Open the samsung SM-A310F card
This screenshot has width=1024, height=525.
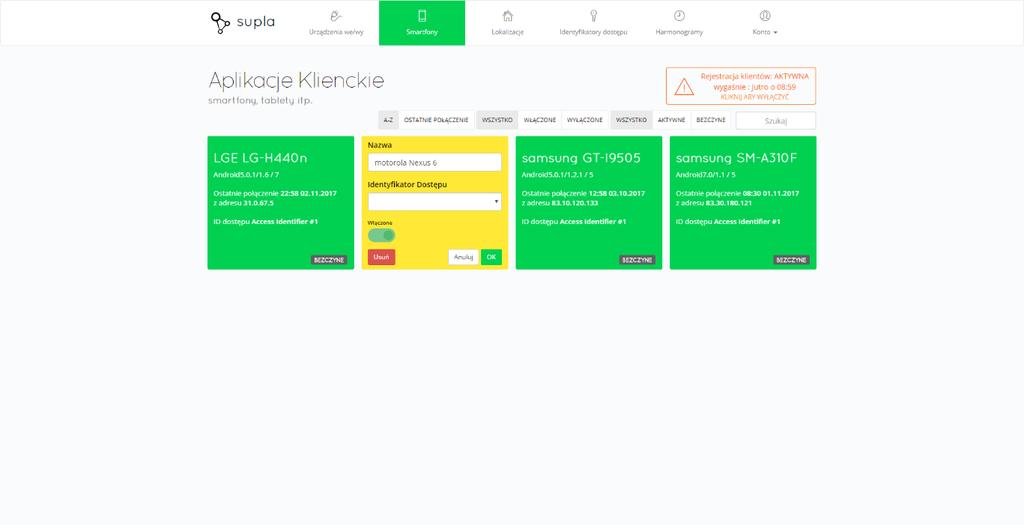[x=743, y=202]
